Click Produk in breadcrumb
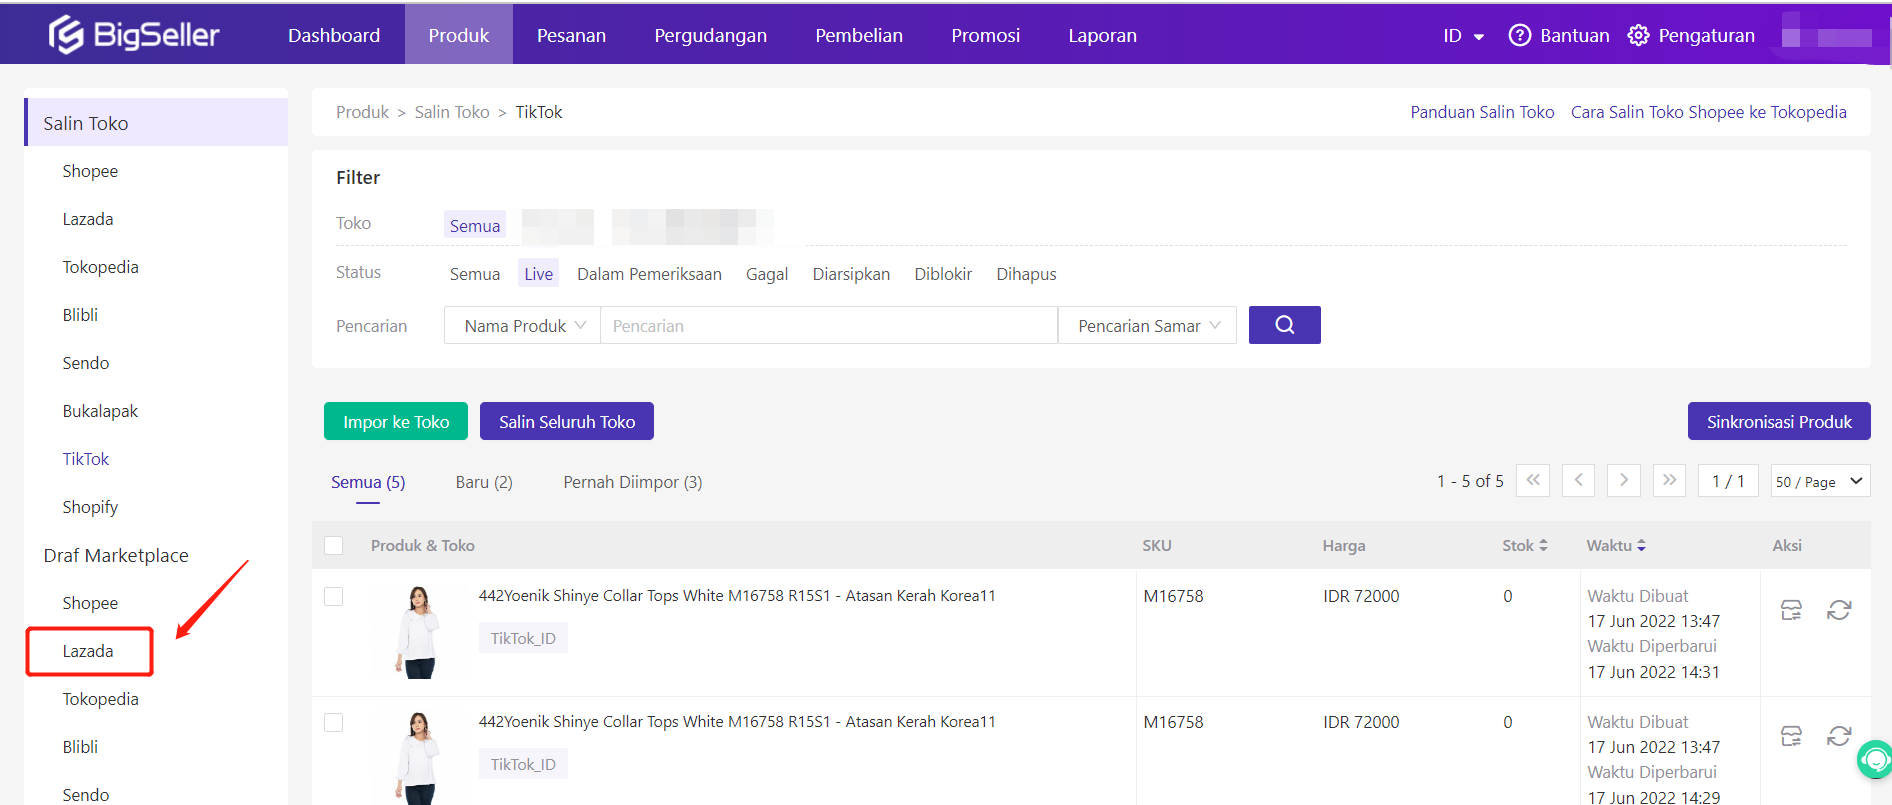Image resolution: width=1892 pixels, height=805 pixels. point(362,112)
